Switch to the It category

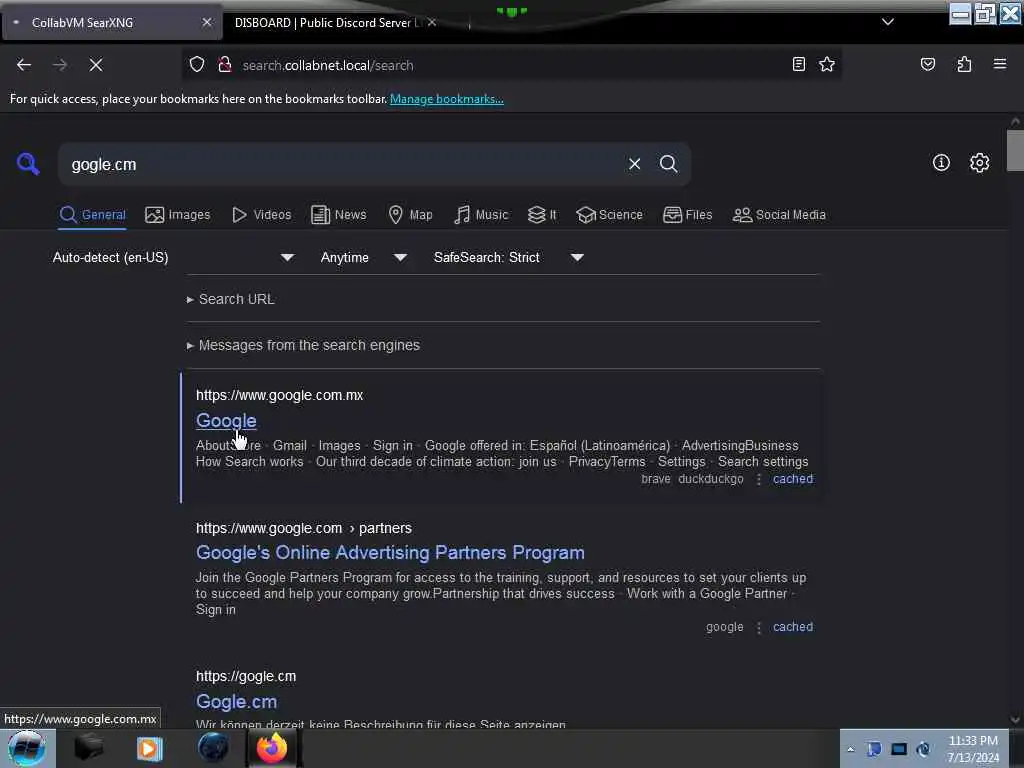pos(542,215)
